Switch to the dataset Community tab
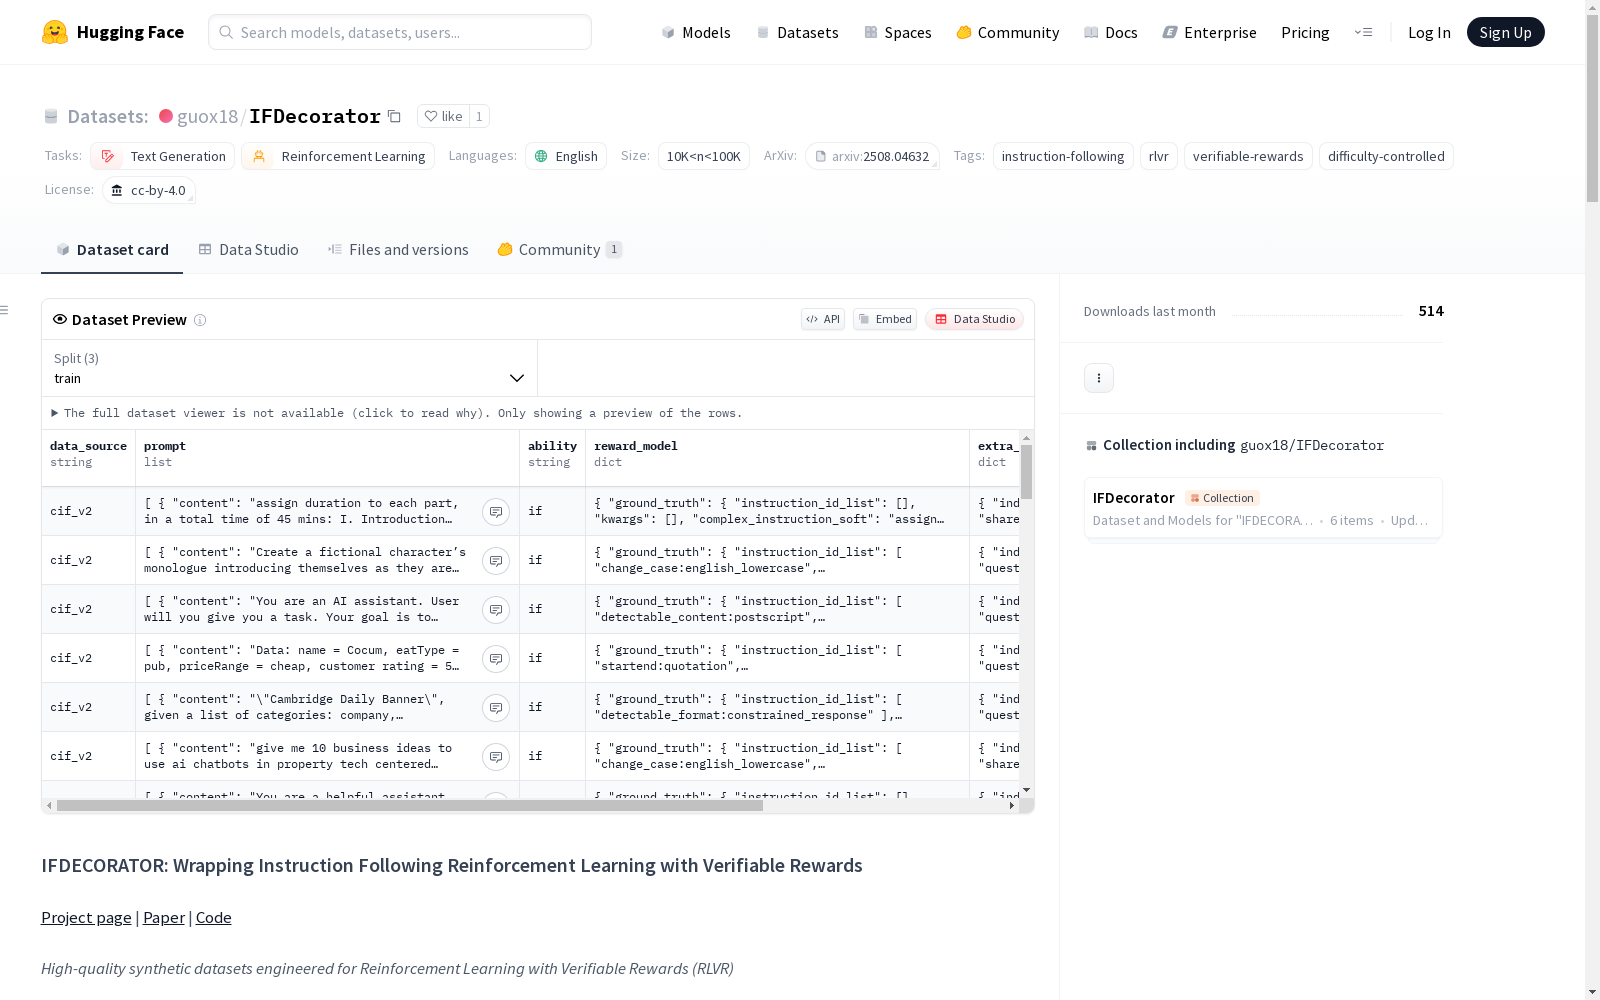Image resolution: width=1600 pixels, height=1000 pixels. click(x=560, y=250)
